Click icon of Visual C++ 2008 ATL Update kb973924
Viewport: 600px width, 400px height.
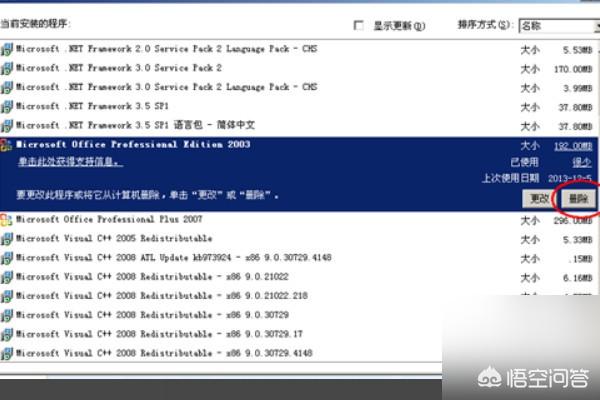[7, 258]
